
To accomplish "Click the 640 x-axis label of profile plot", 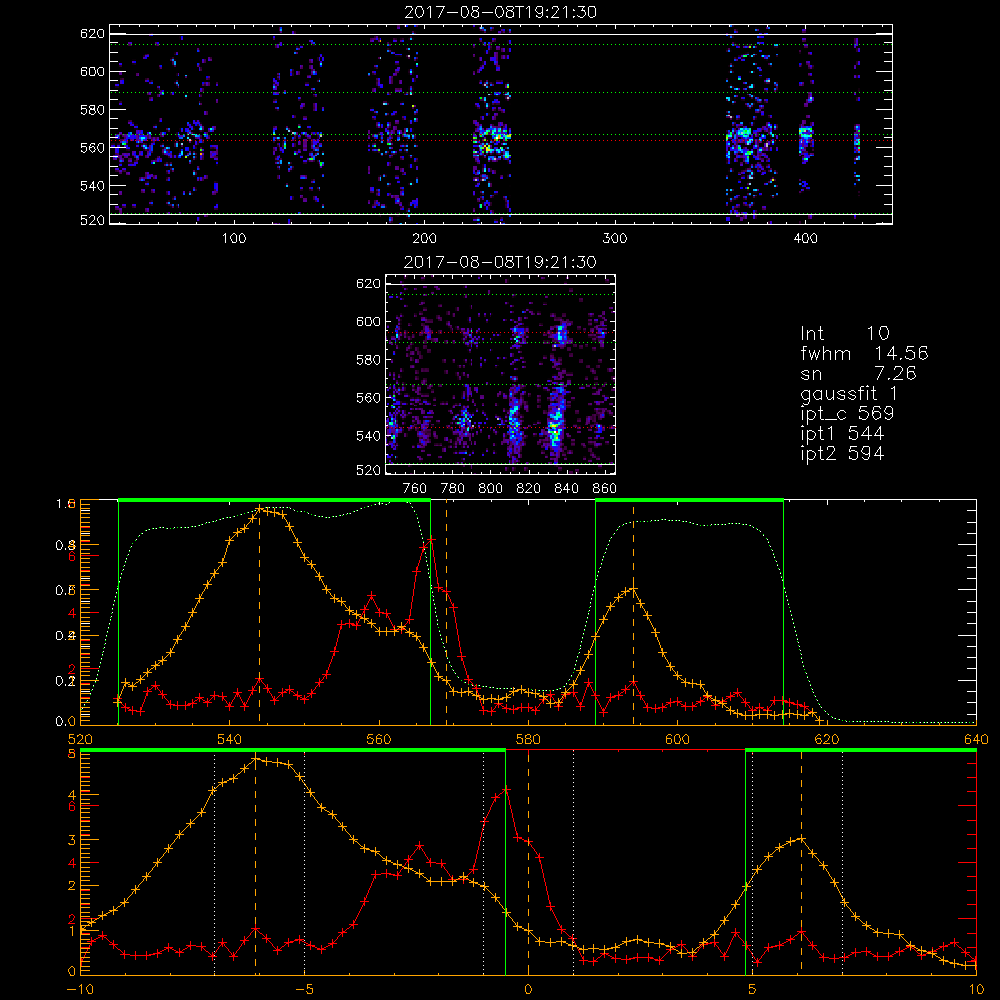I will tap(976, 739).
